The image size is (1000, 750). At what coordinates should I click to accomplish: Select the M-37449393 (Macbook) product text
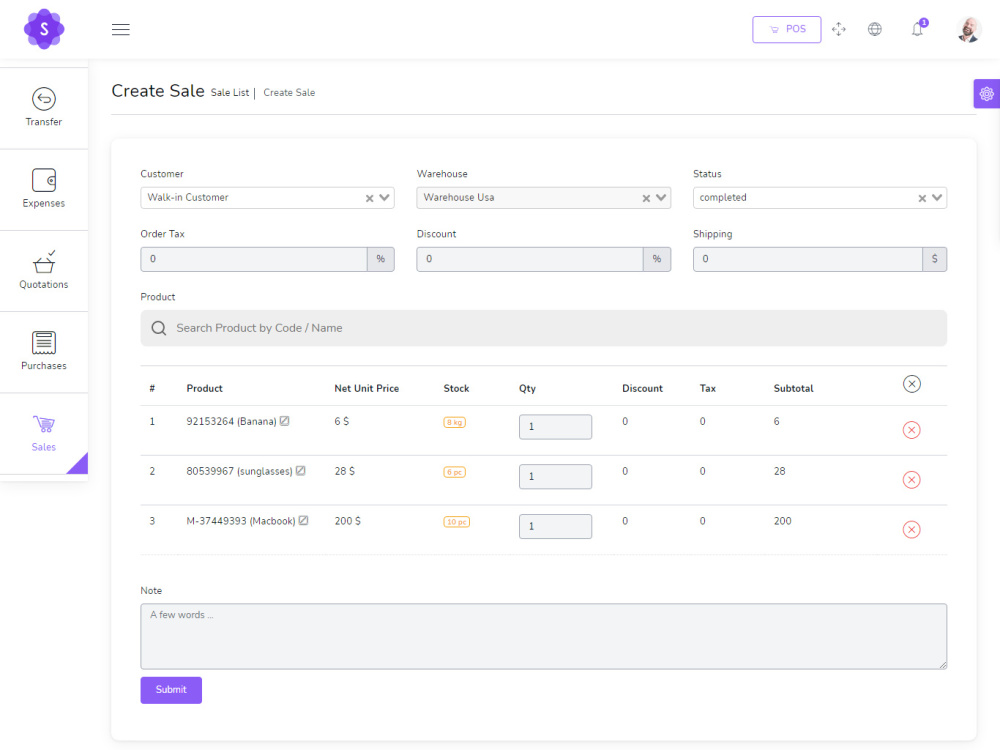241,521
